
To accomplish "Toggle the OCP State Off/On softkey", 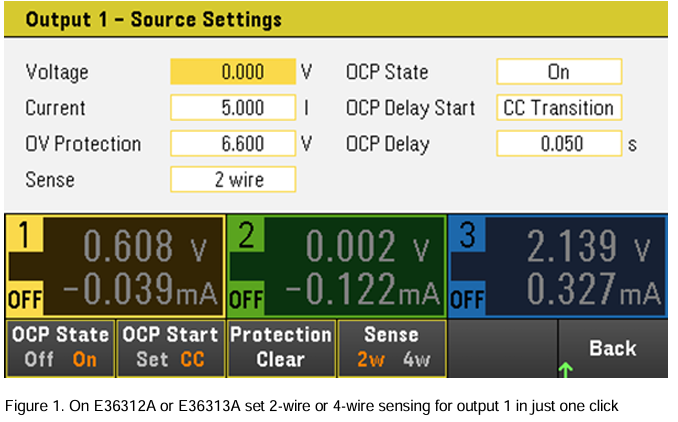I will [x=60, y=348].
